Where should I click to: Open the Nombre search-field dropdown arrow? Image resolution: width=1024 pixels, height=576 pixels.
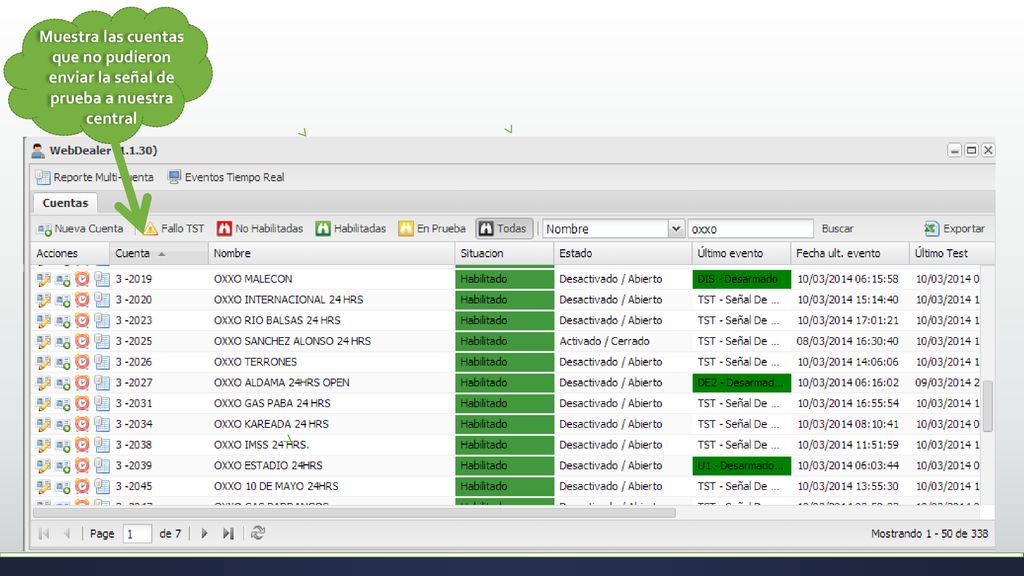pos(676,229)
